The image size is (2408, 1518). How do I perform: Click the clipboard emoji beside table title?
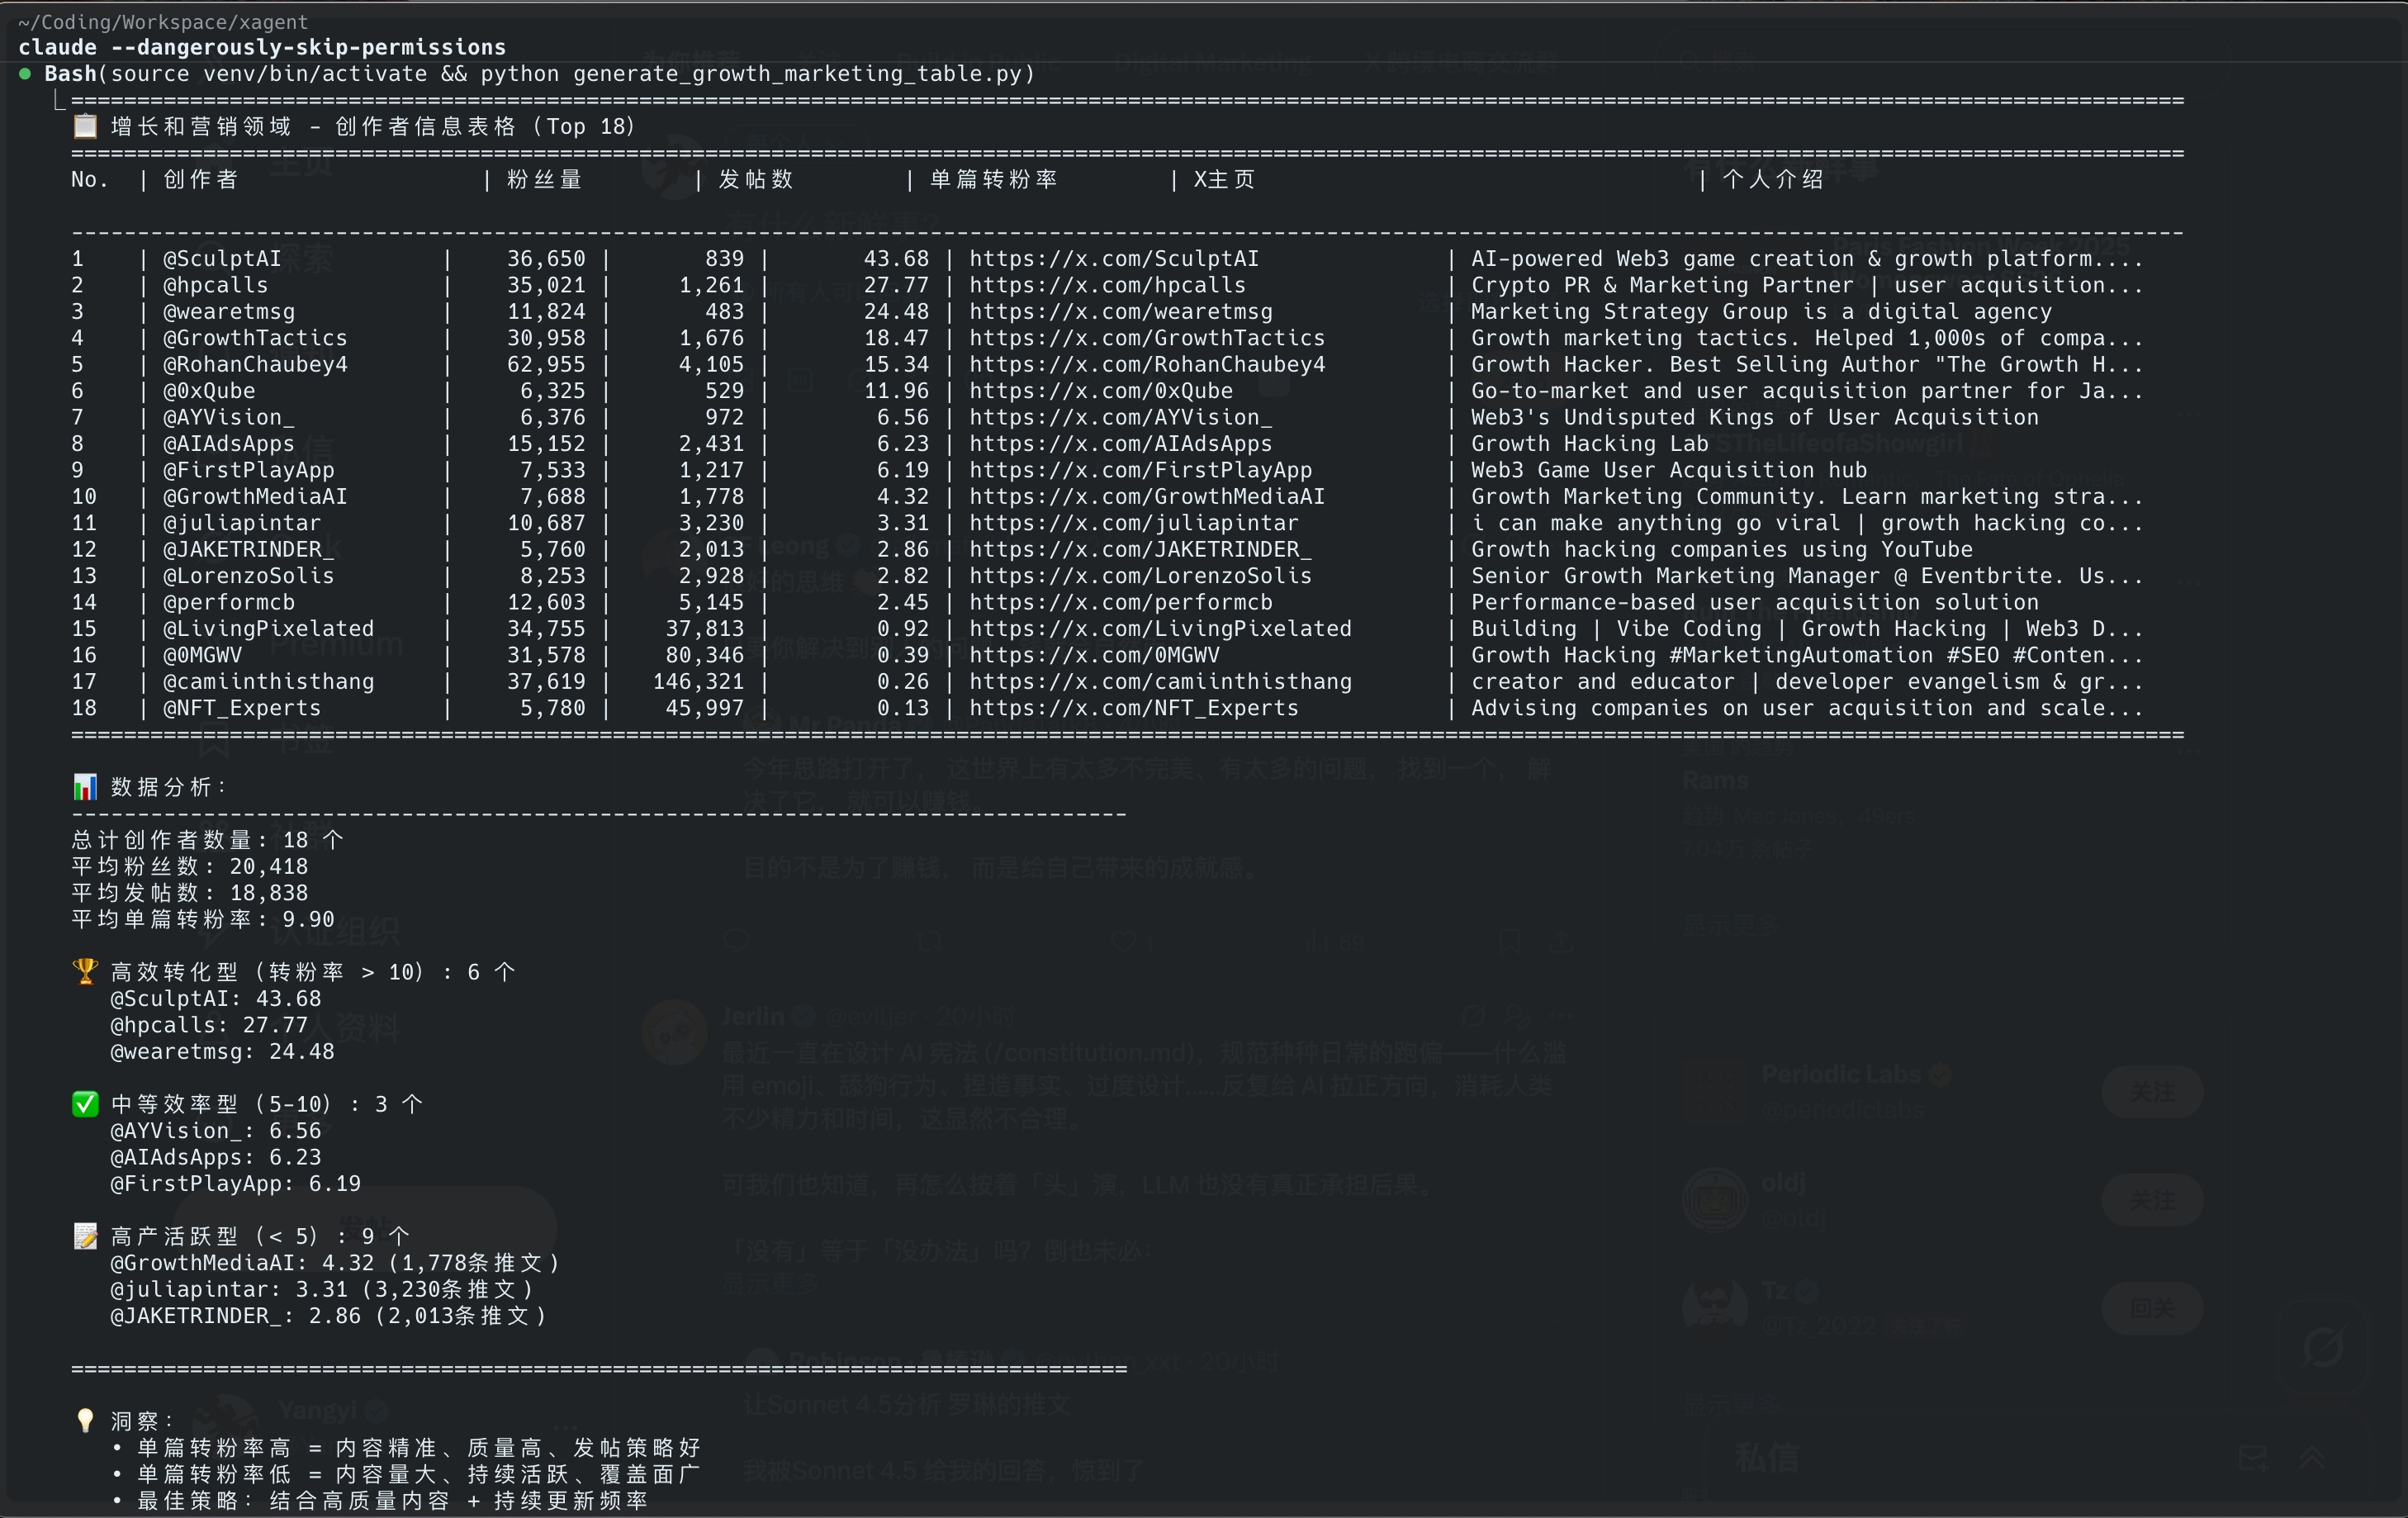click(85, 126)
